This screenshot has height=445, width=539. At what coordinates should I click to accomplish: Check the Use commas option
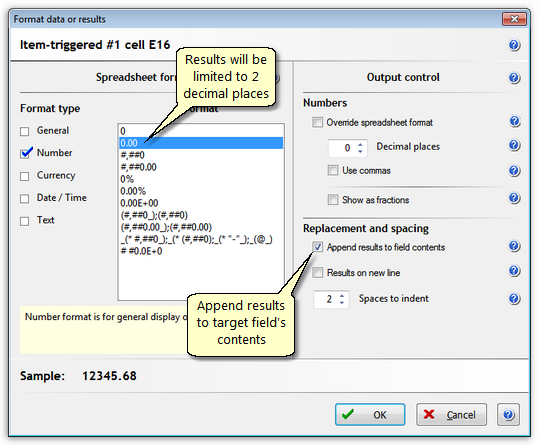(x=333, y=170)
